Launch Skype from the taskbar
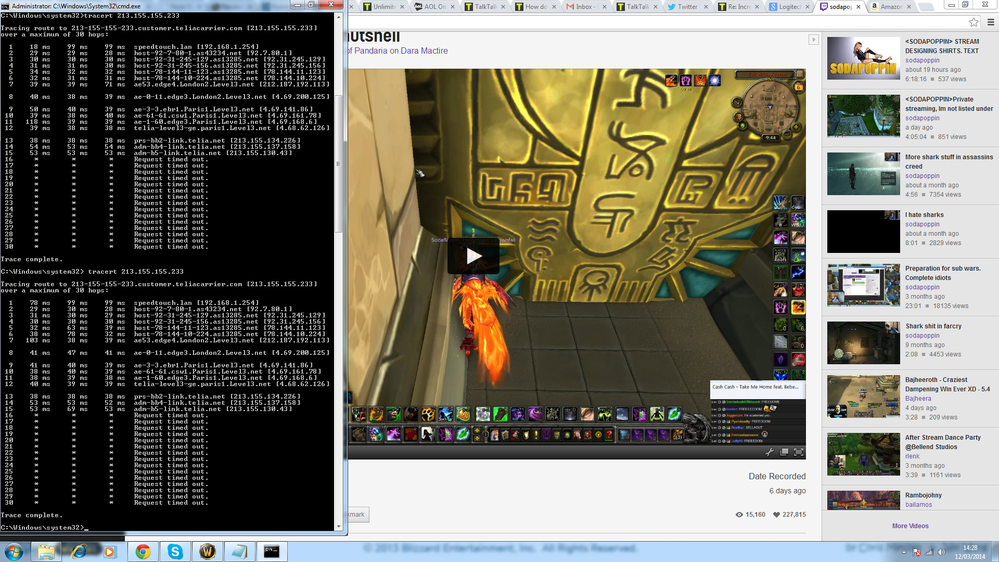The height and width of the screenshot is (562, 999). click(x=175, y=551)
